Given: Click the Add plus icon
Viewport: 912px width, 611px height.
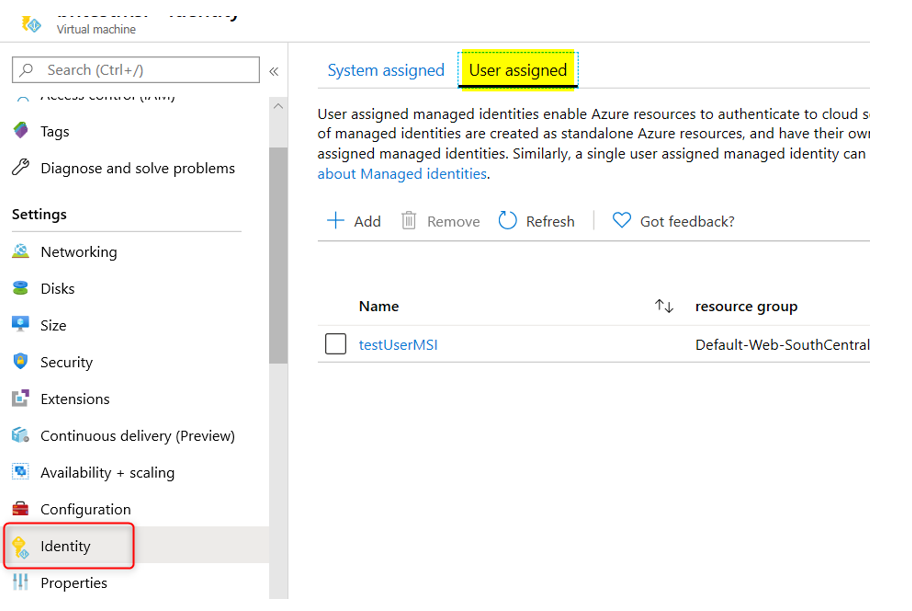Looking at the screenshot, I should [336, 221].
